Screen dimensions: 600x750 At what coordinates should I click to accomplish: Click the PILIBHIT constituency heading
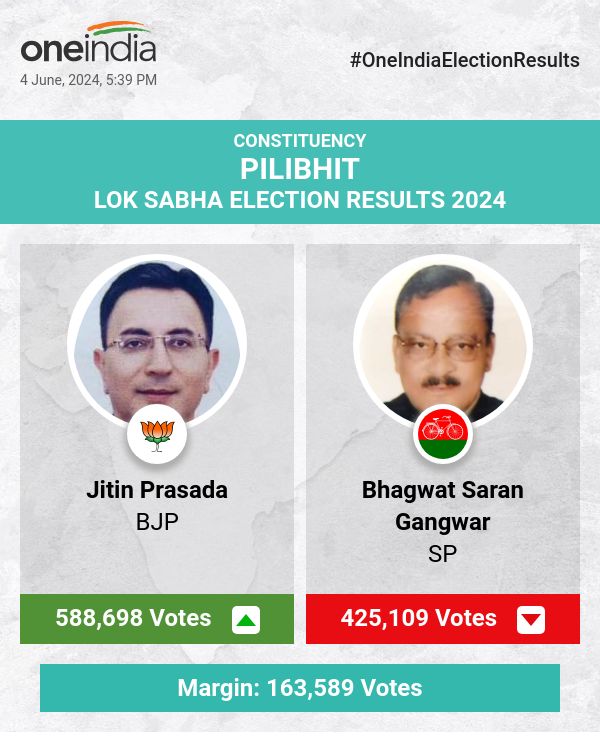[x=300, y=169]
